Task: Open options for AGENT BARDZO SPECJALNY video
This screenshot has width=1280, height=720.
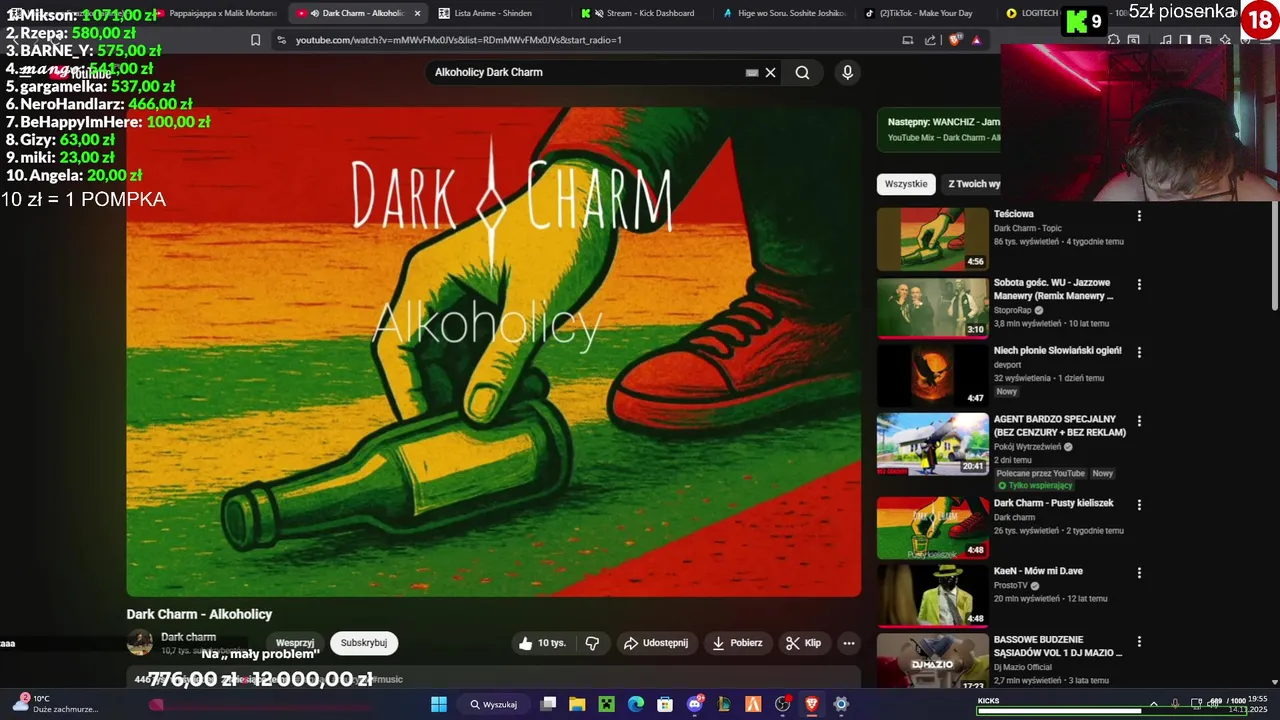Action: 1139,421
